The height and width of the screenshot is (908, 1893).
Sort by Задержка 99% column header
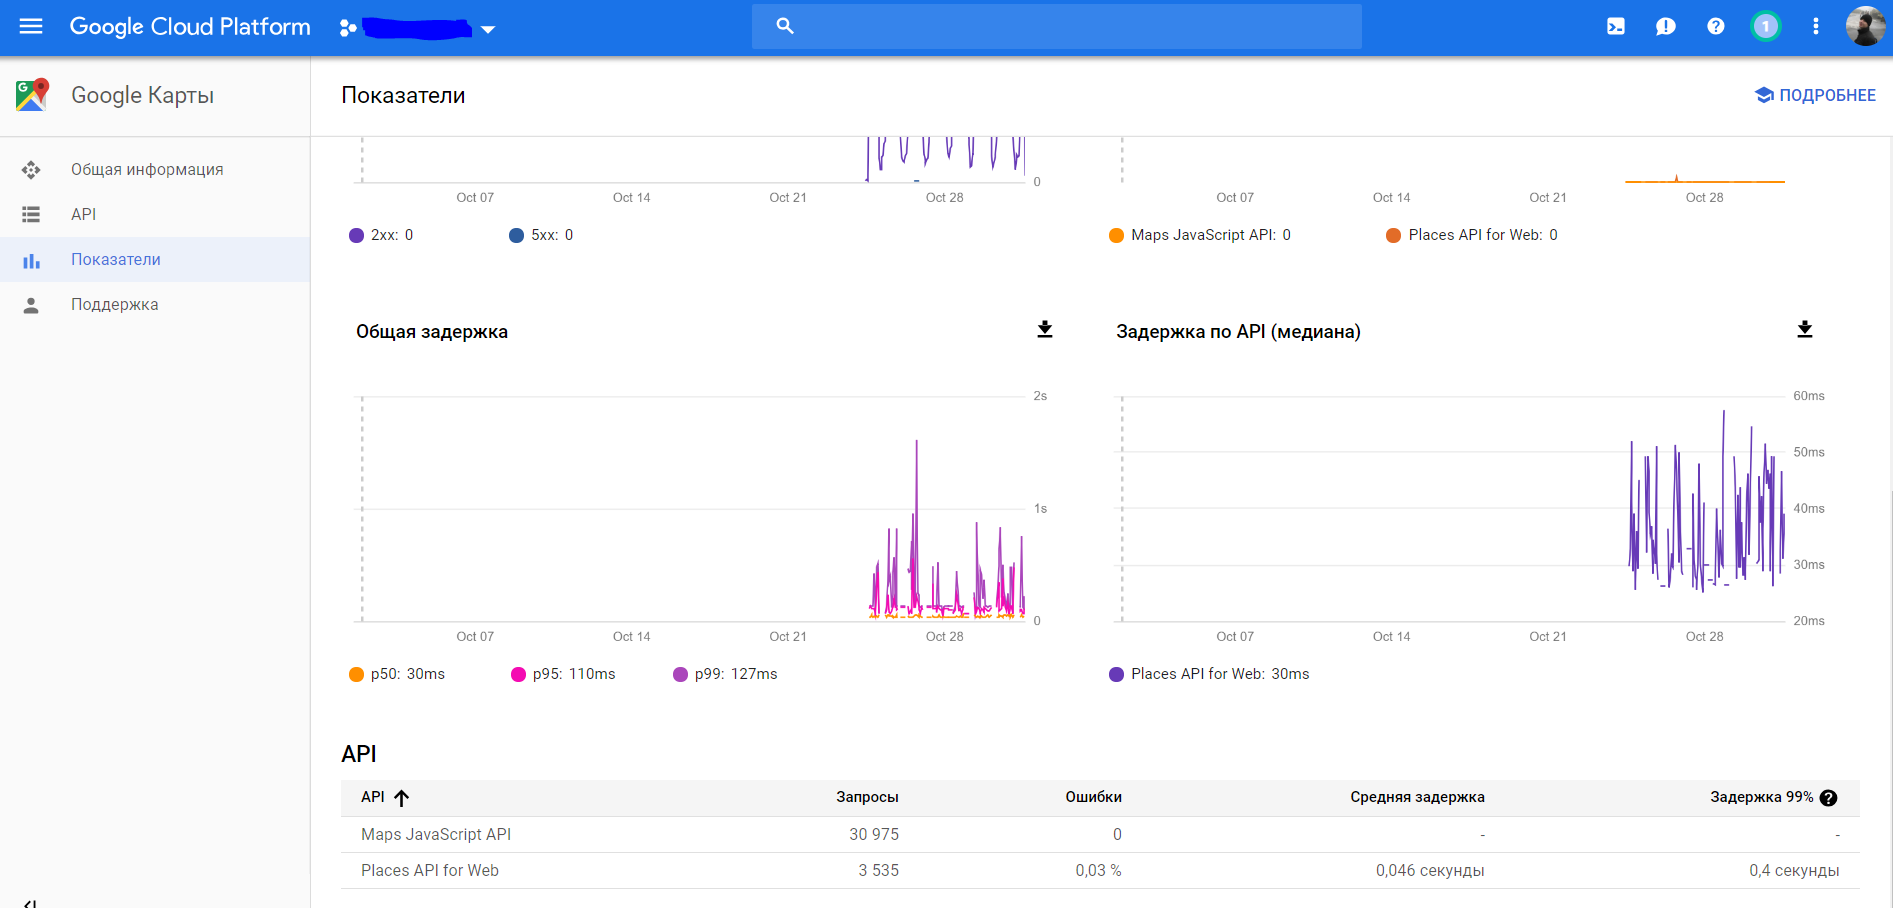1761,797
